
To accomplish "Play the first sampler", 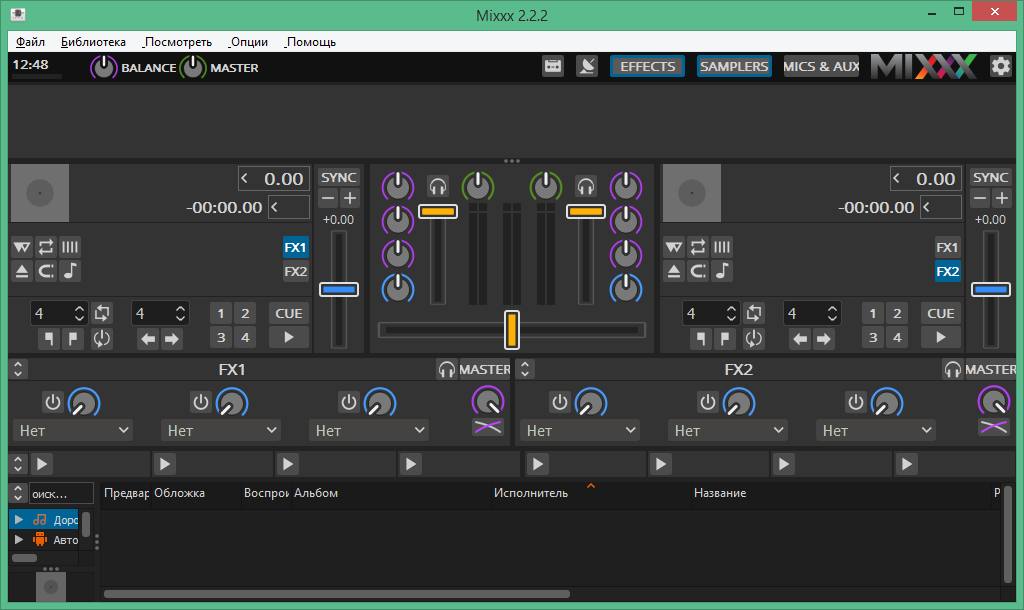I will [42, 464].
